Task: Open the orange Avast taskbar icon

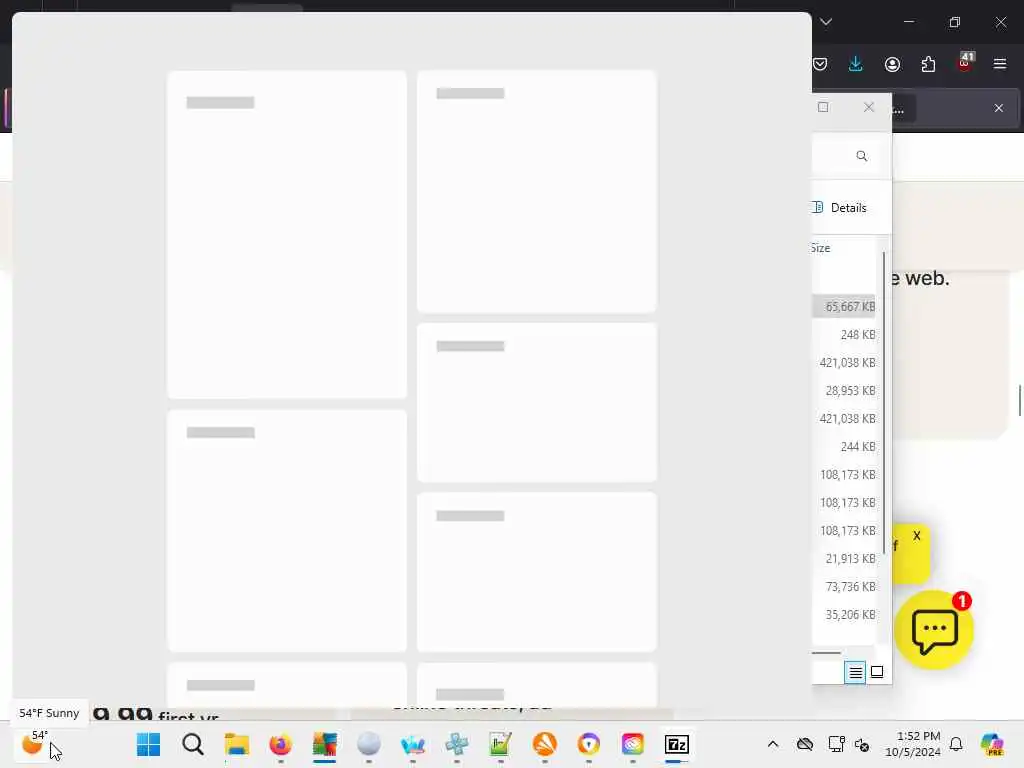Action: (x=545, y=744)
